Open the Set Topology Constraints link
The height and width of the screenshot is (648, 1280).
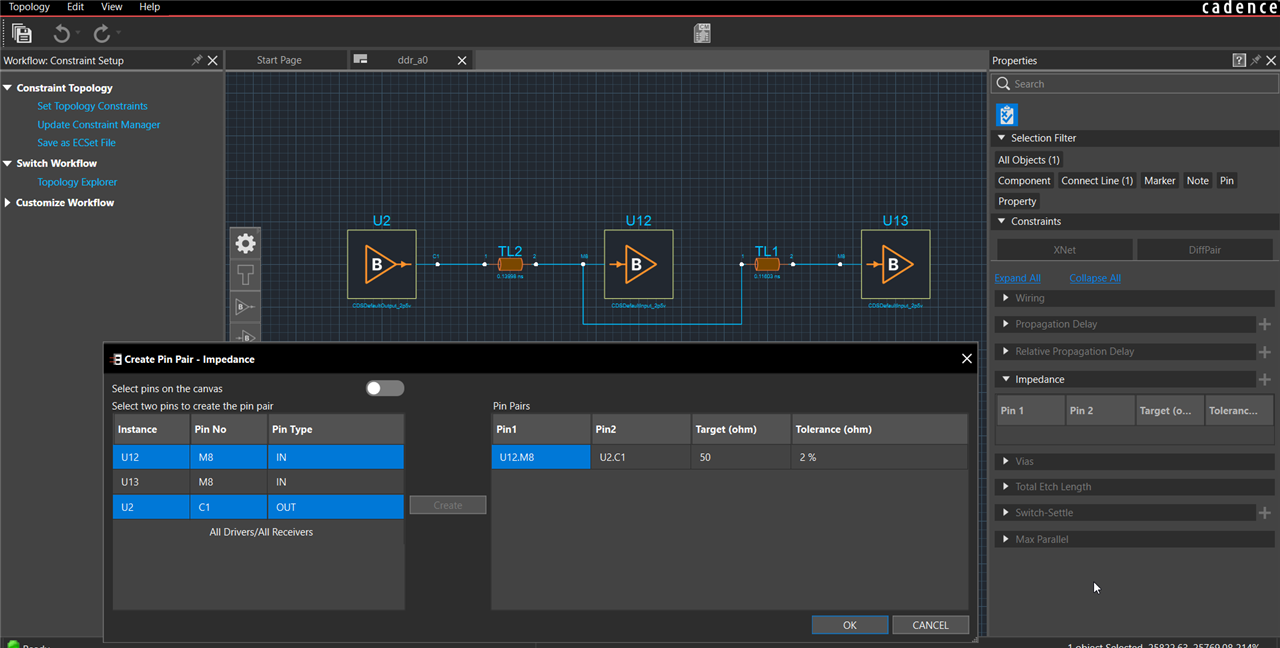point(92,106)
